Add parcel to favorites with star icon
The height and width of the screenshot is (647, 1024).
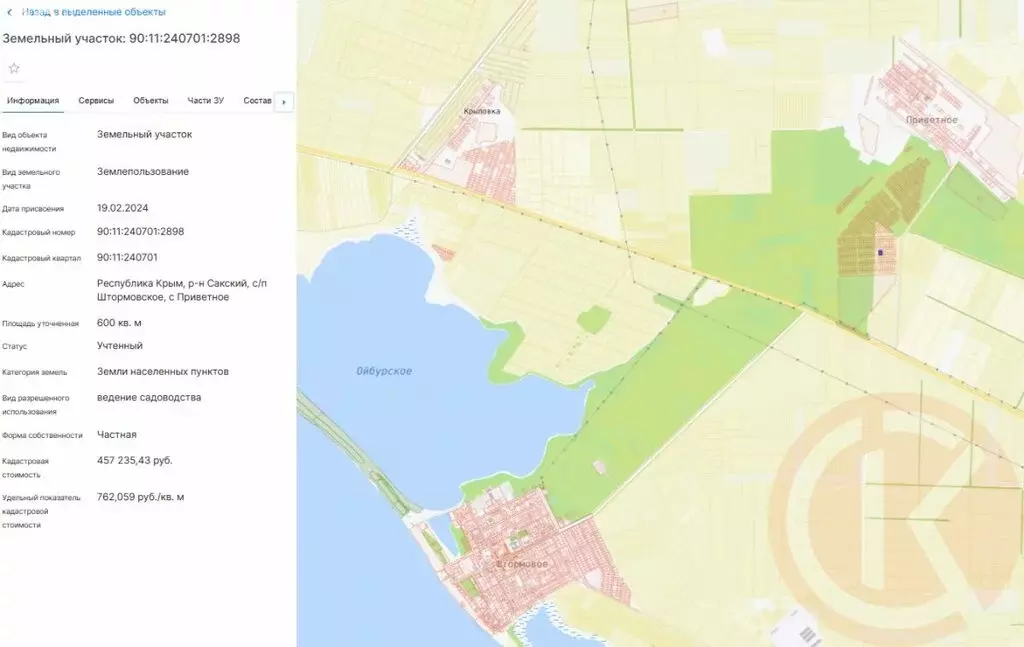(14, 68)
